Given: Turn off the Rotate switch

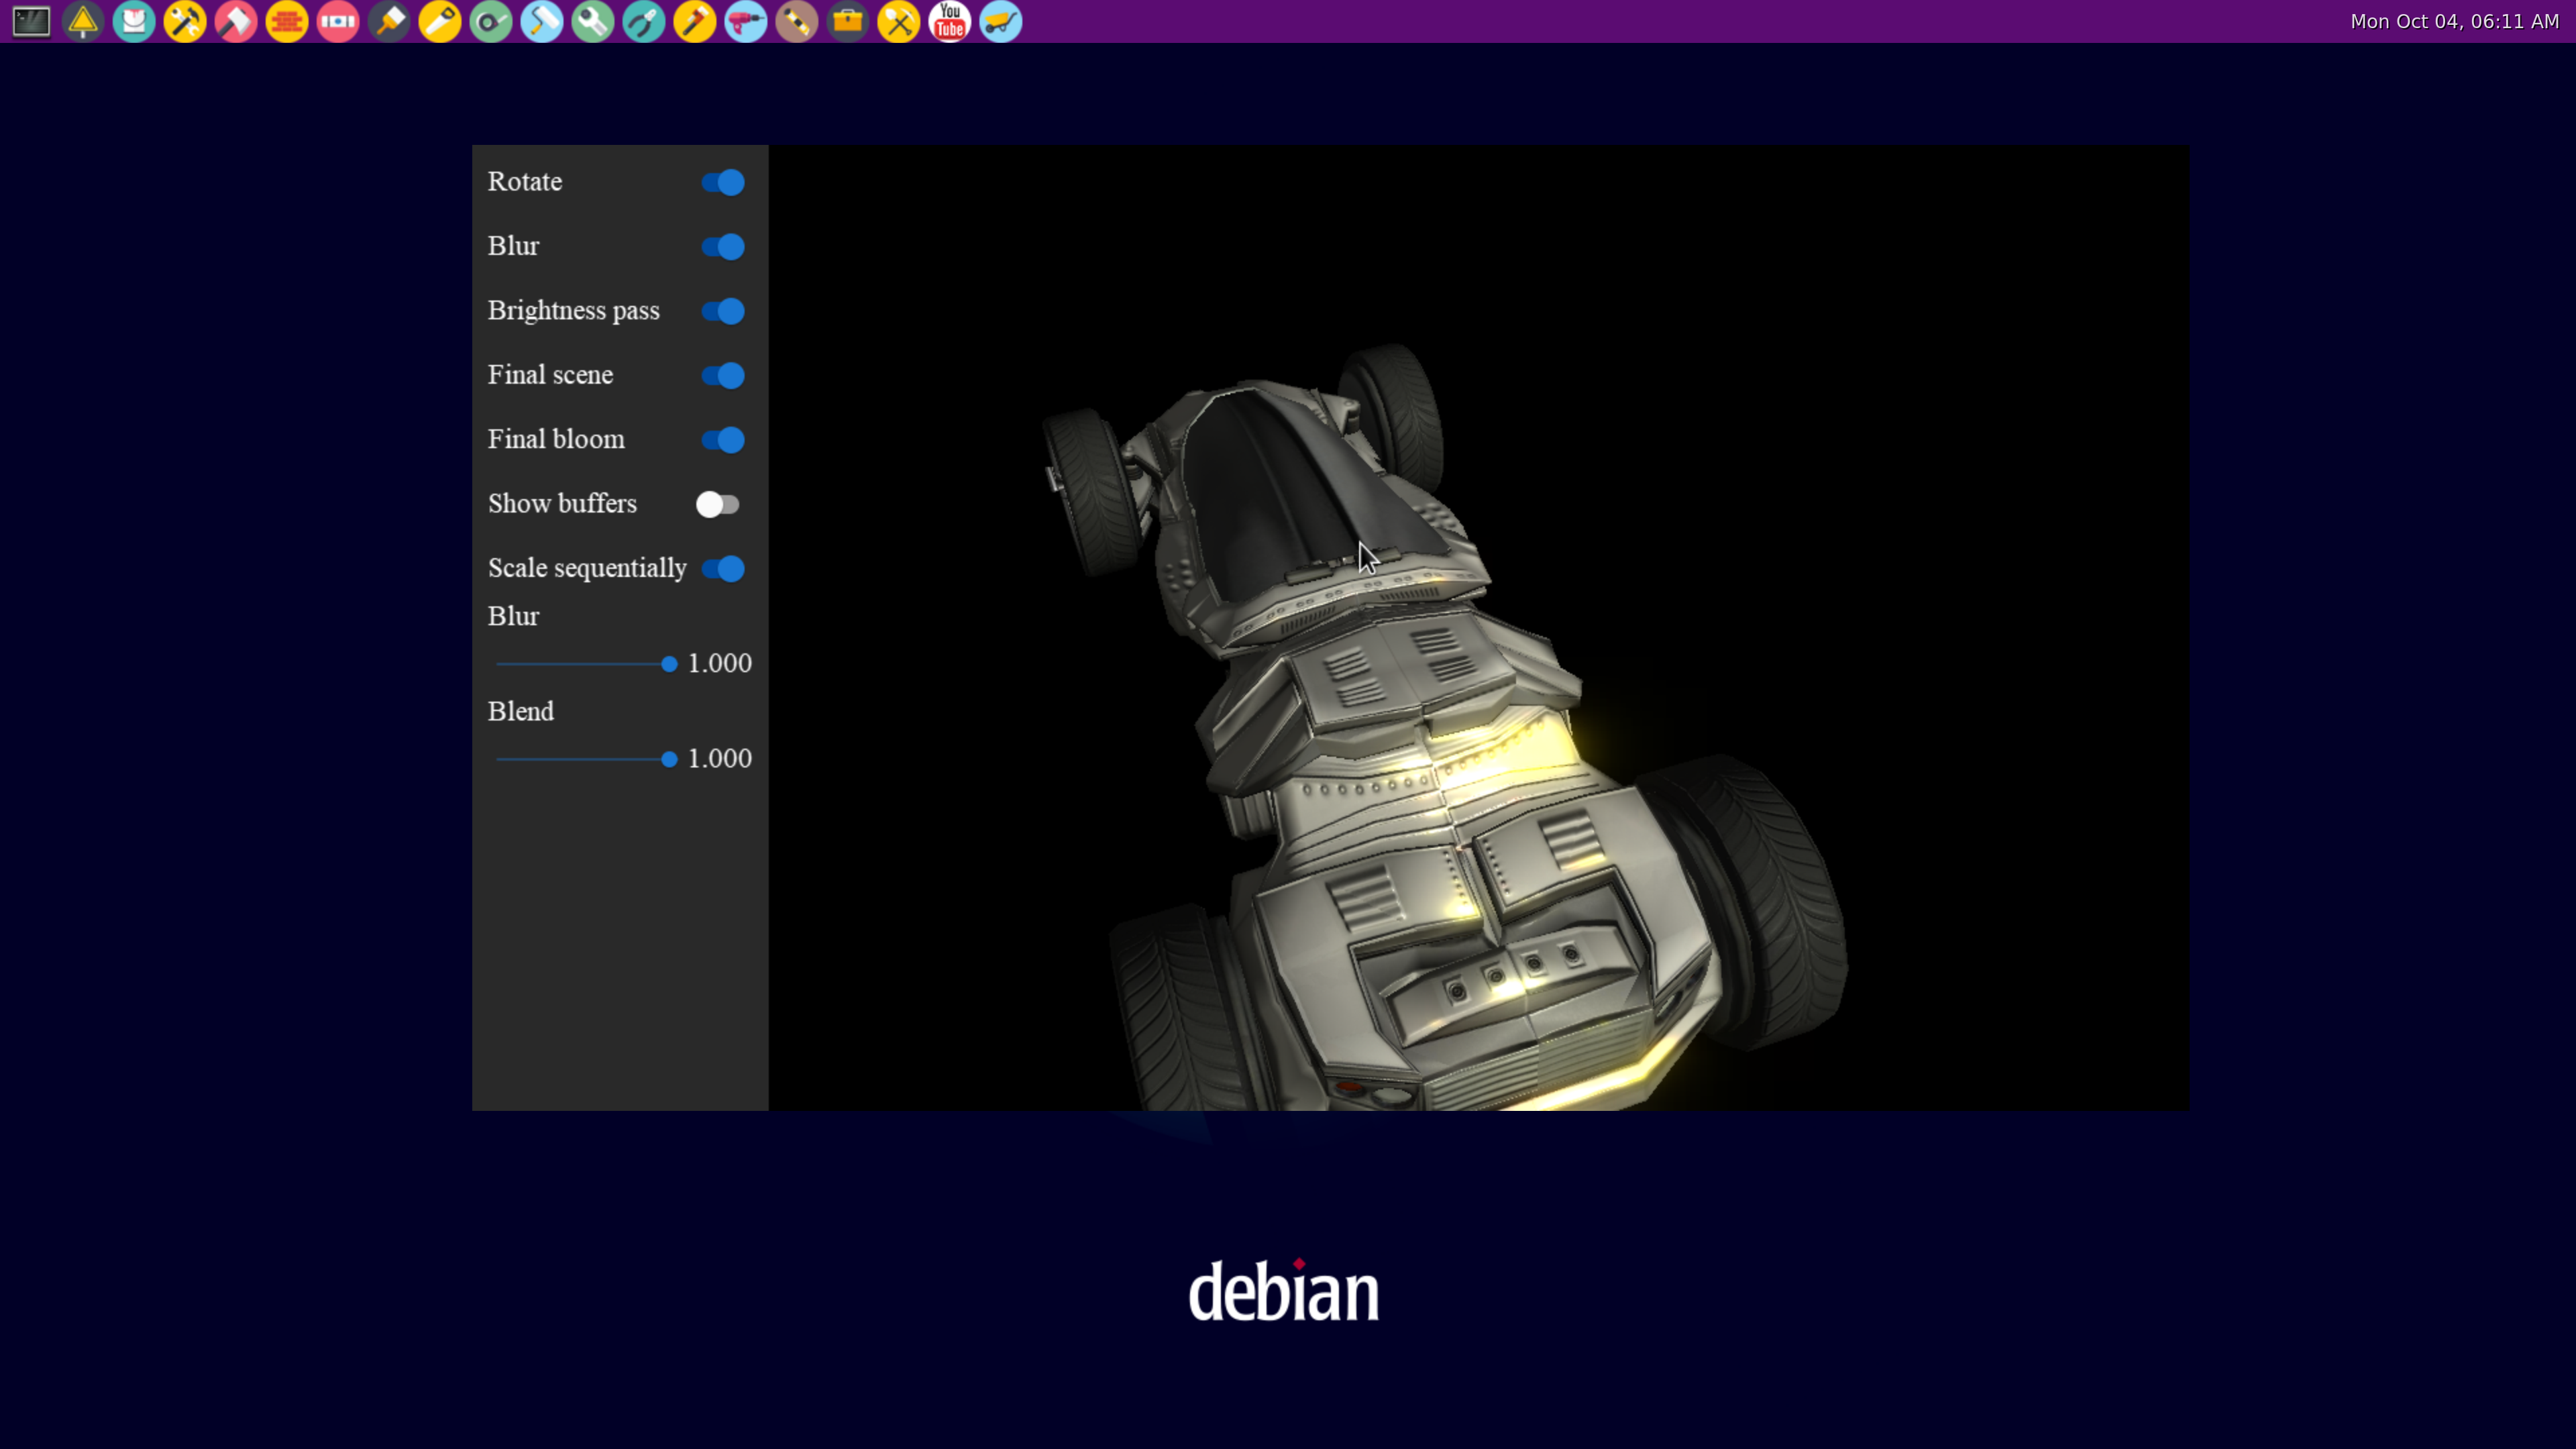Looking at the screenshot, I should [722, 182].
